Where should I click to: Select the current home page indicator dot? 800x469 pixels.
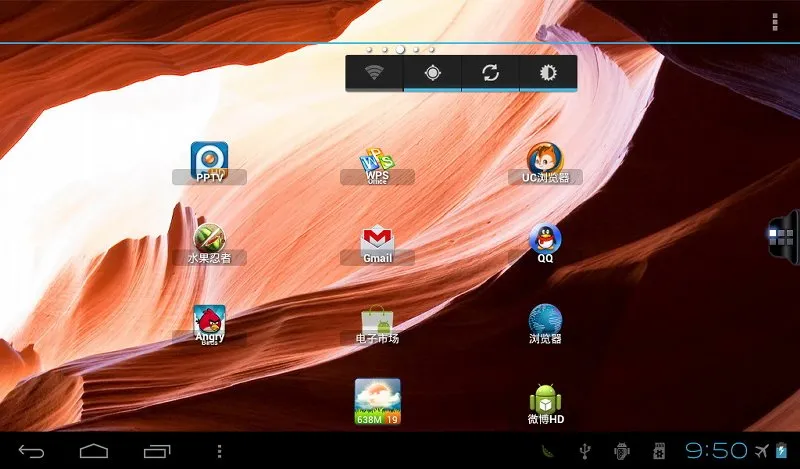coord(400,50)
